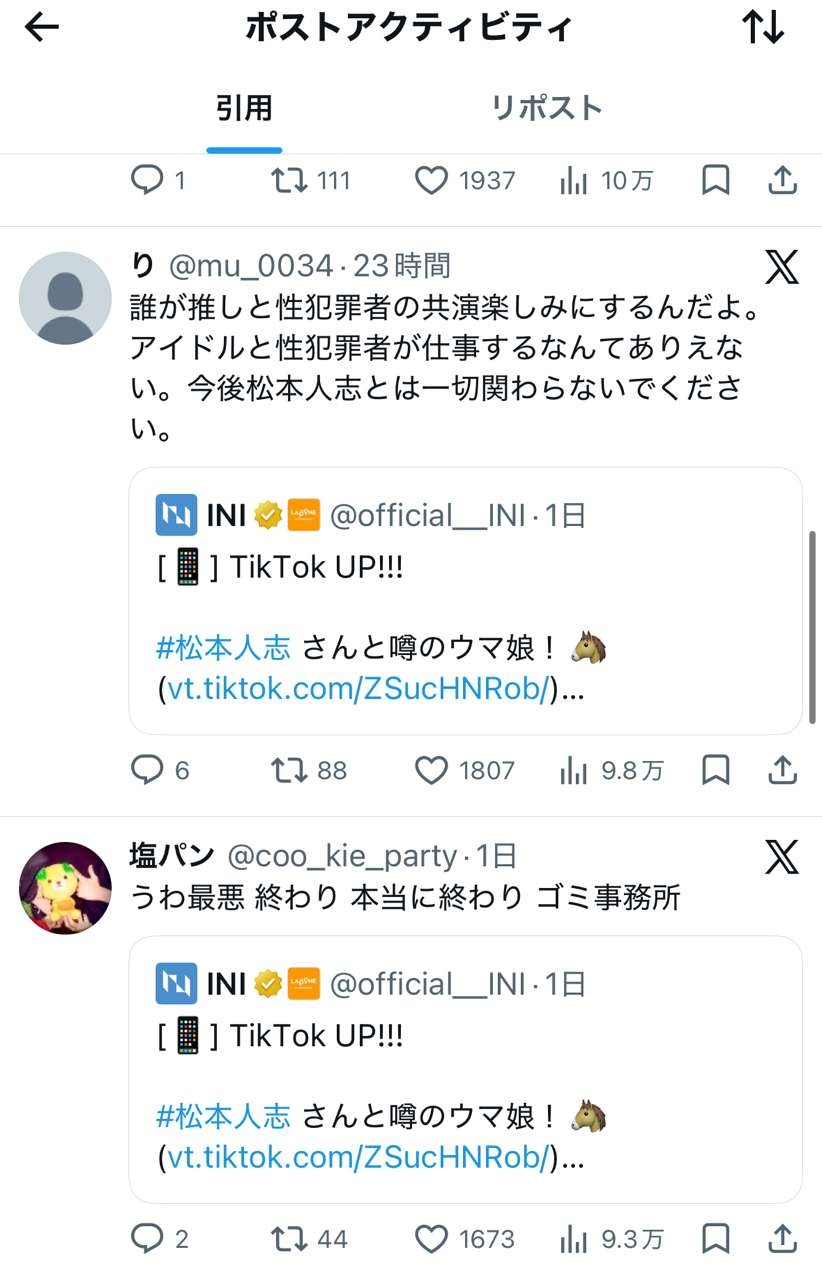Share the topmost post with 1937 likes
This screenshot has height=1280, width=822.
[x=782, y=180]
